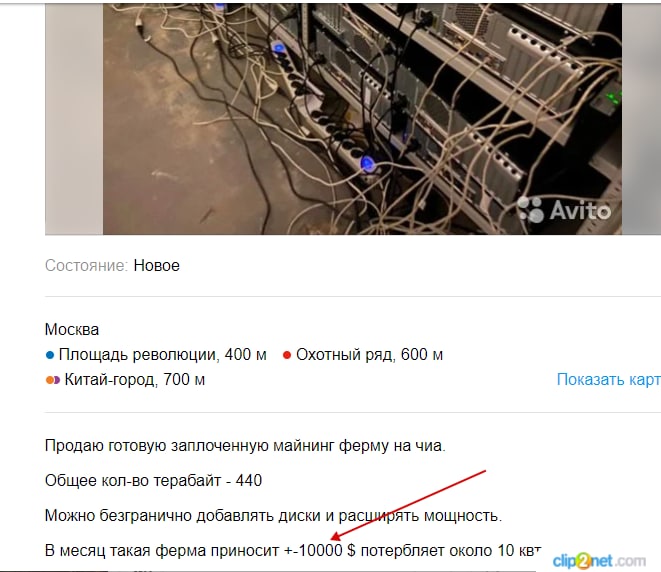661x572 pixels.
Task: Open the Показать карту link
Action: (609, 379)
